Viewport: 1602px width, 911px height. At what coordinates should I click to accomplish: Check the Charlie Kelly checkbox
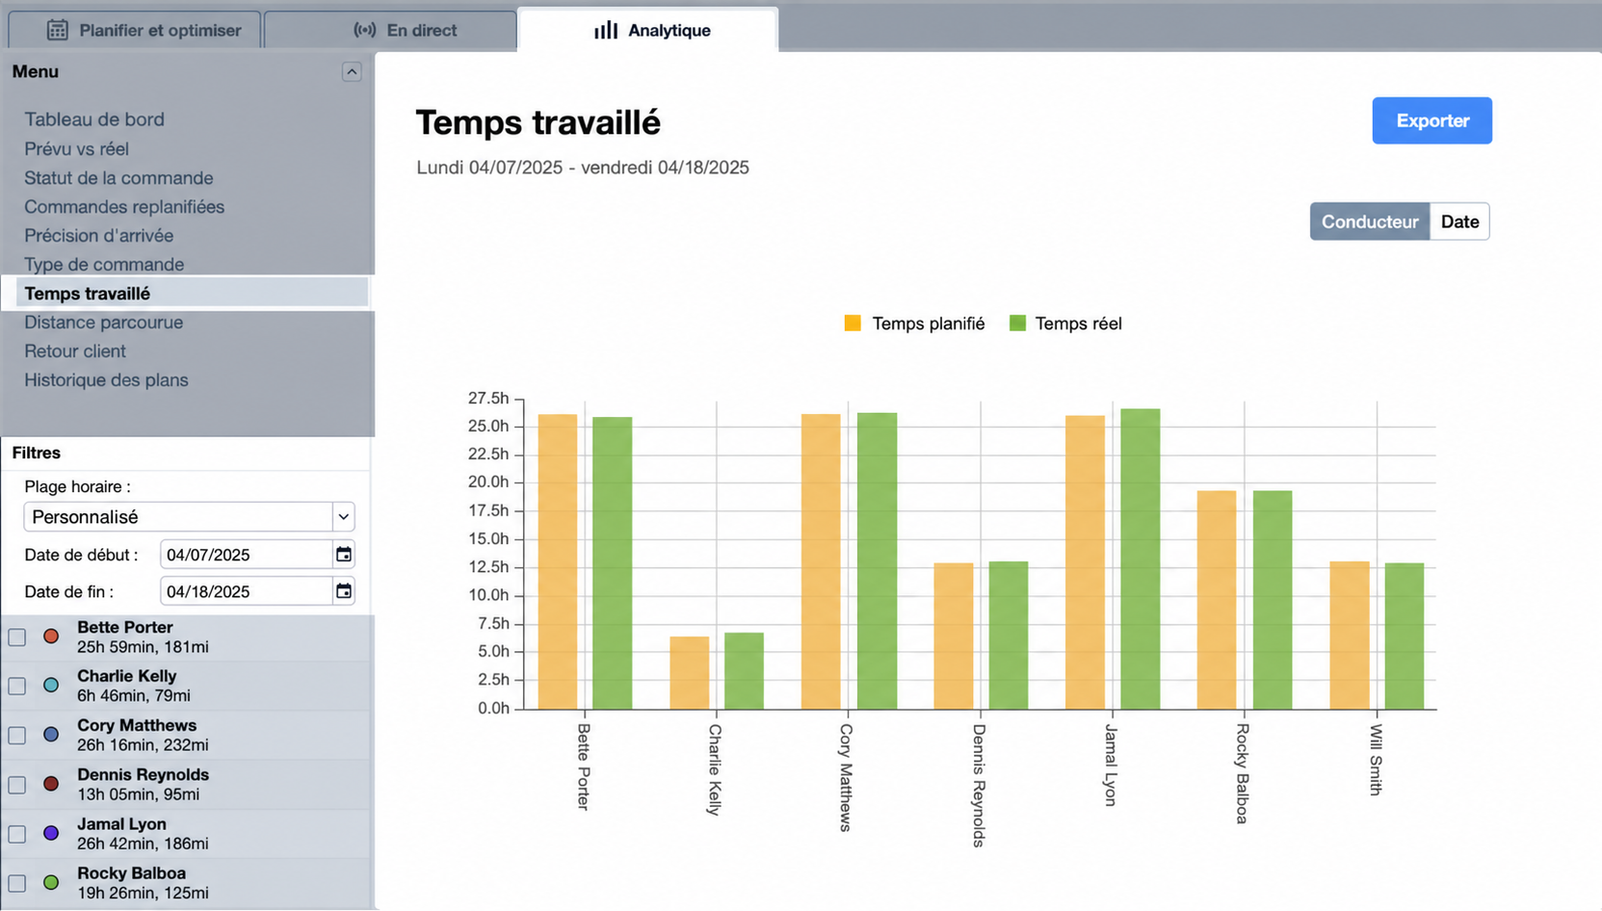pyautogui.click(x=17, y=686)
